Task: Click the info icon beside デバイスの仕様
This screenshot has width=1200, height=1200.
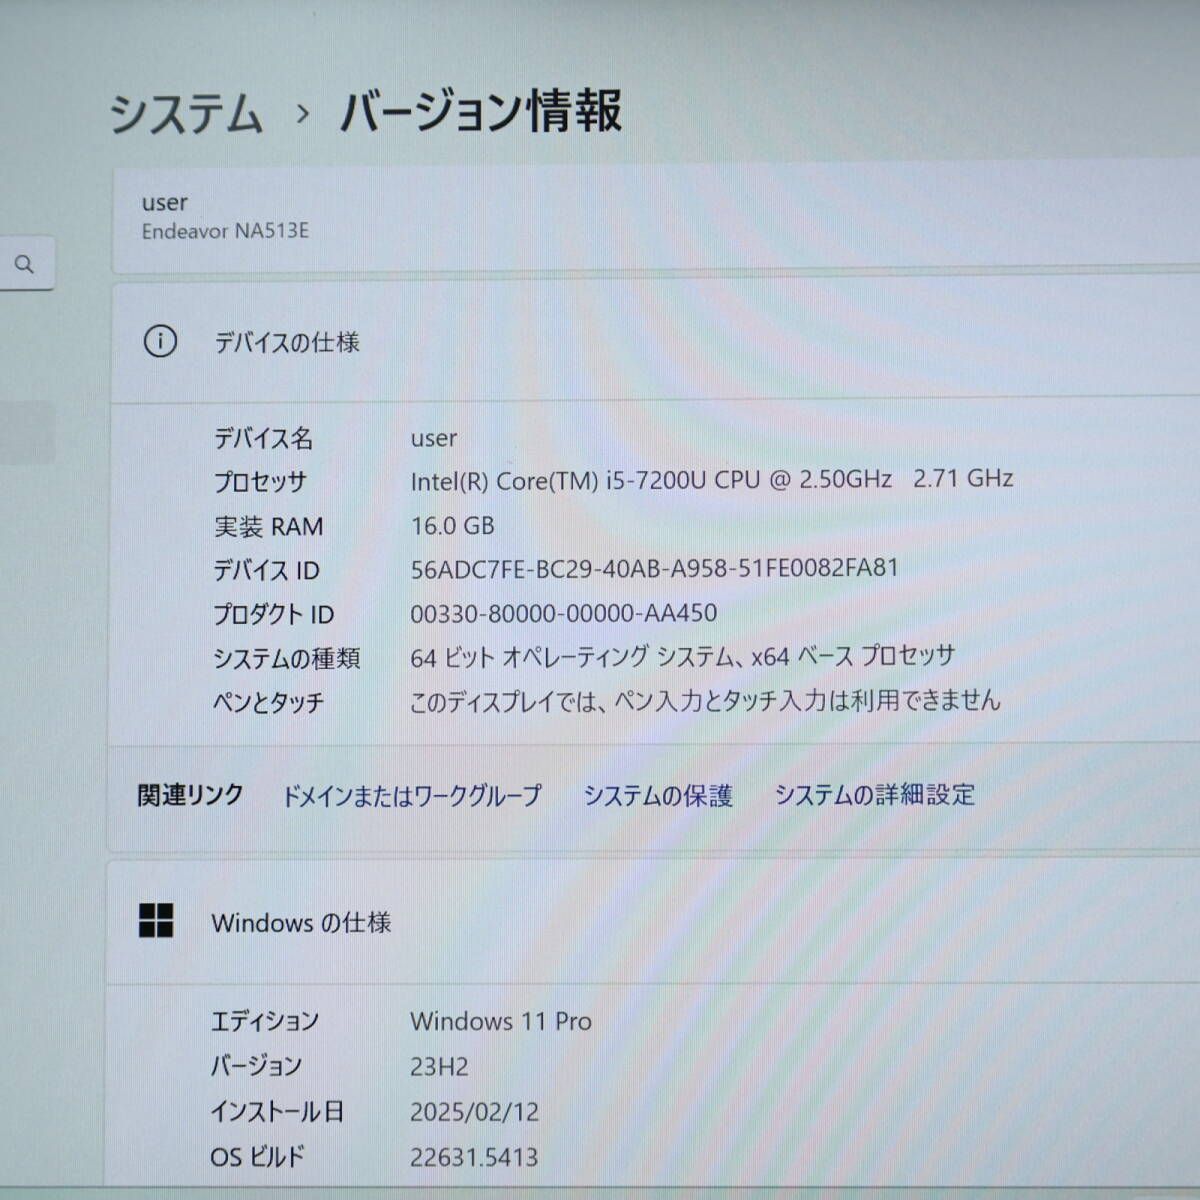Action: (x=160, y=342)
